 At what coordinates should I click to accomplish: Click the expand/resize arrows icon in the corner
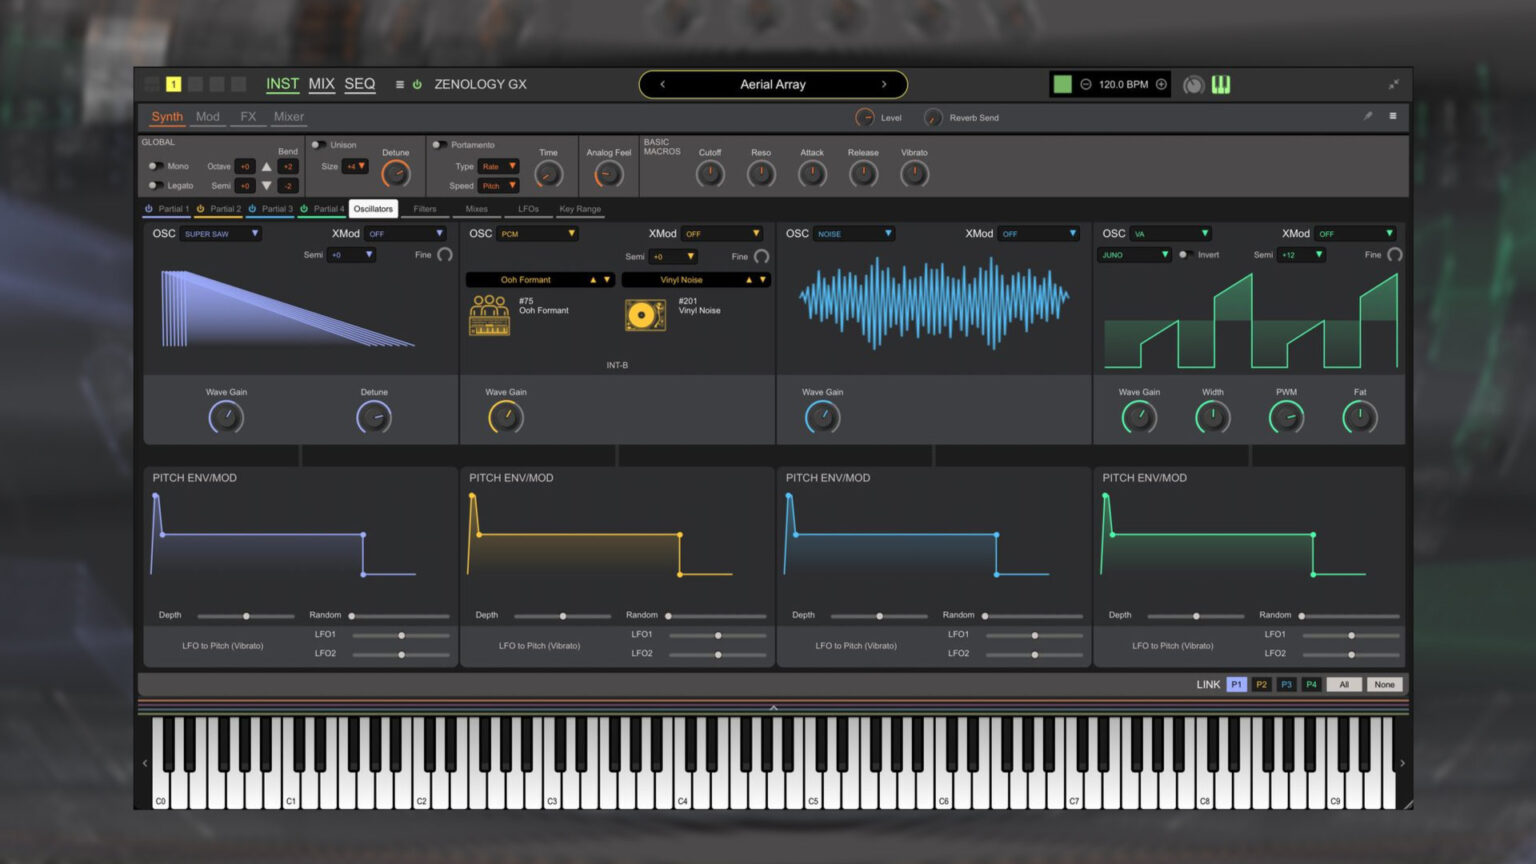pos(1394,85)
